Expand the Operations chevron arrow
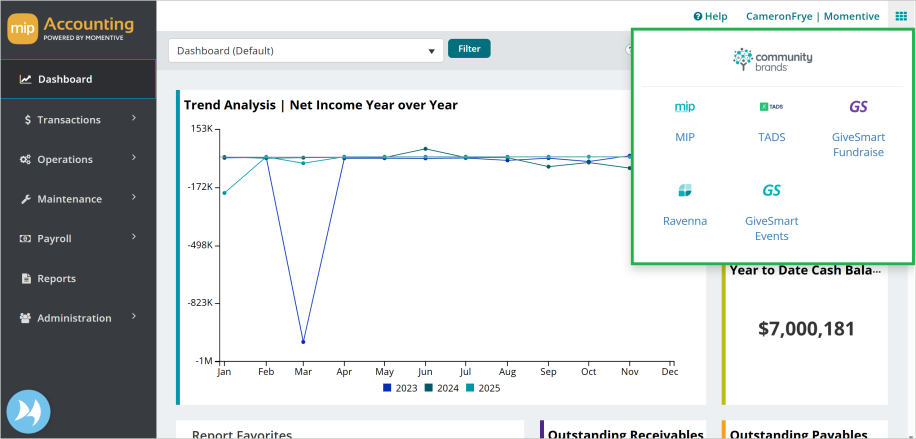Viewport: 916px width, 439px height. pyautogui.click(x=134, y=158)
